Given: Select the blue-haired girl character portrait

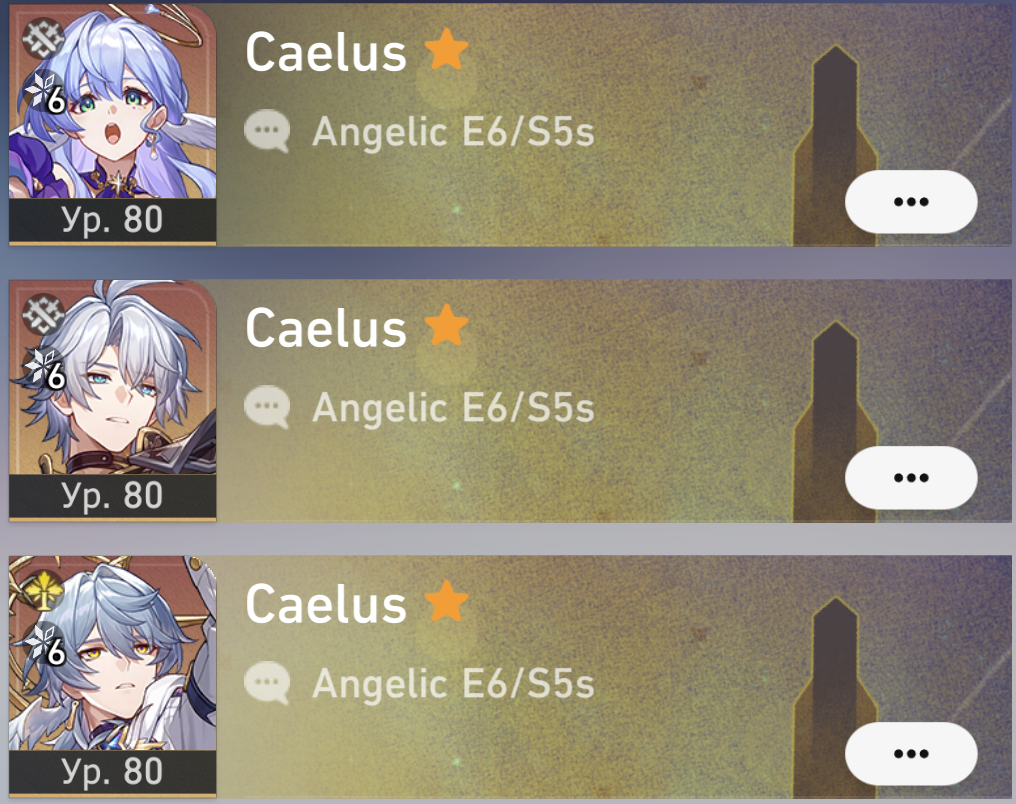Looking at the screenshot, I should [113, 102].
